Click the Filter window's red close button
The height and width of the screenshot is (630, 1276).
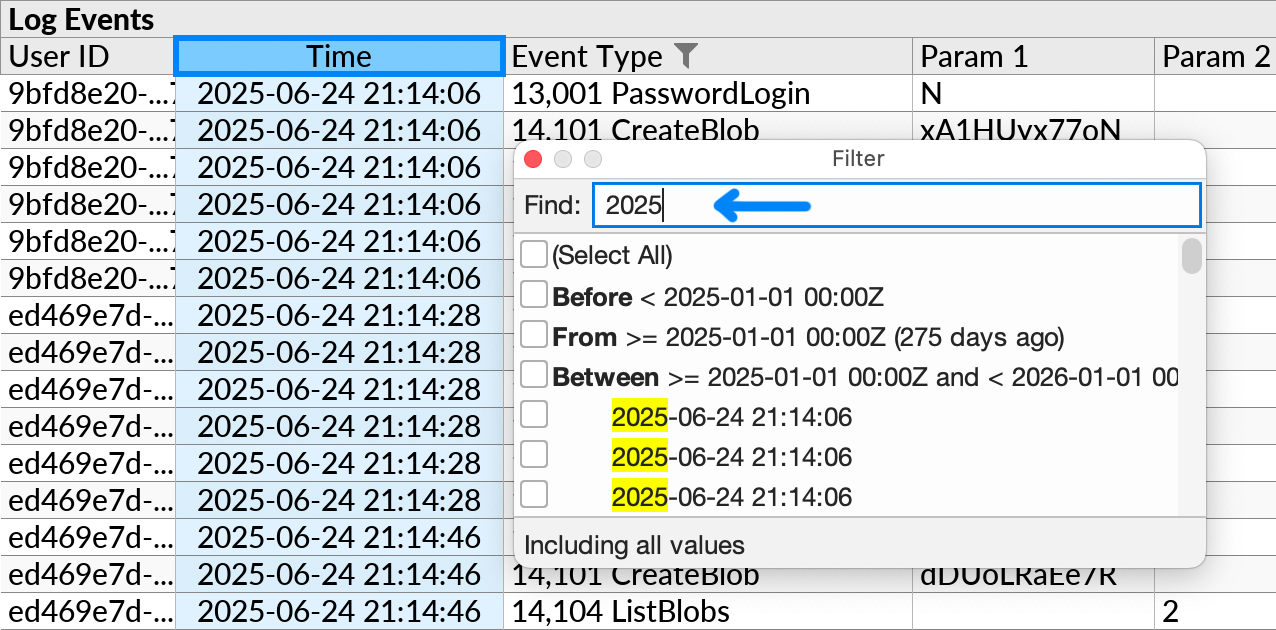tap(533, 158)
